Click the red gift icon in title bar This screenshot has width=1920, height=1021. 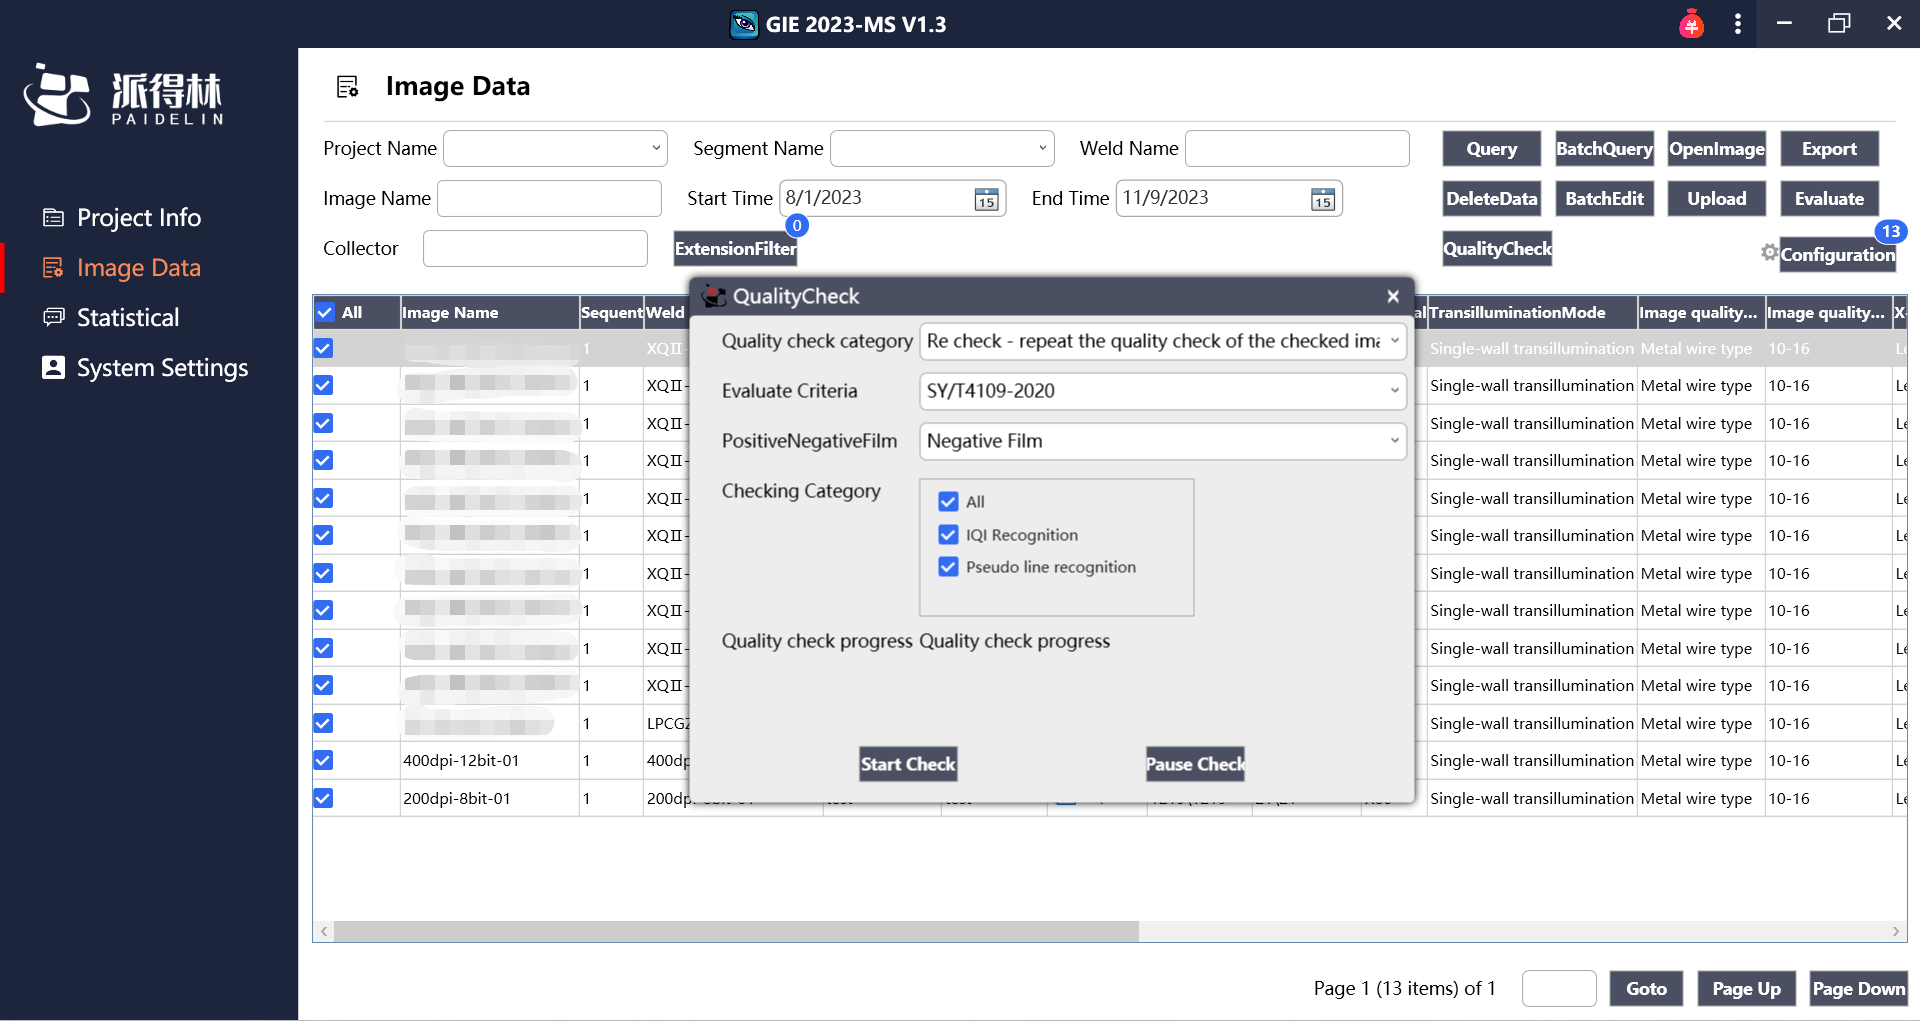coord(1691,24)
